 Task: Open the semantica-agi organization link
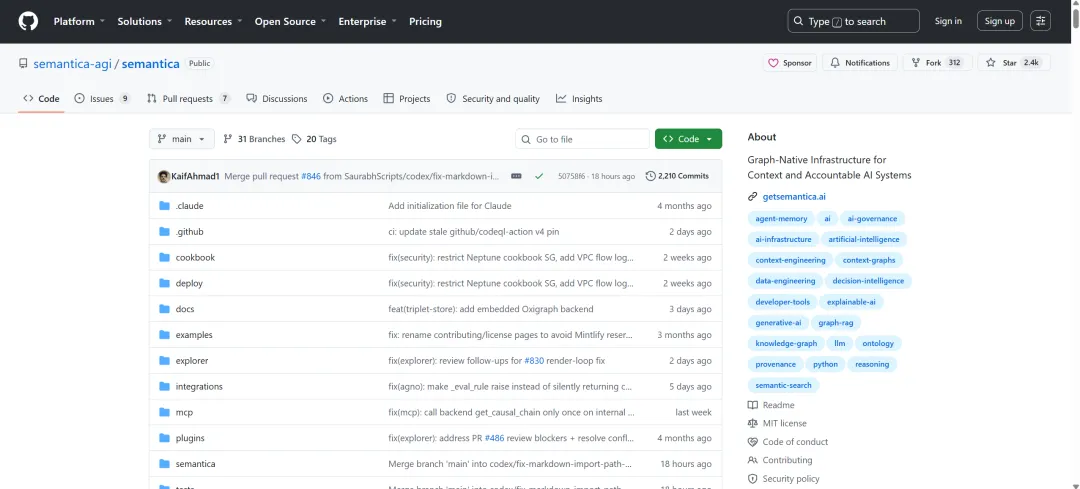click(72, 63)
